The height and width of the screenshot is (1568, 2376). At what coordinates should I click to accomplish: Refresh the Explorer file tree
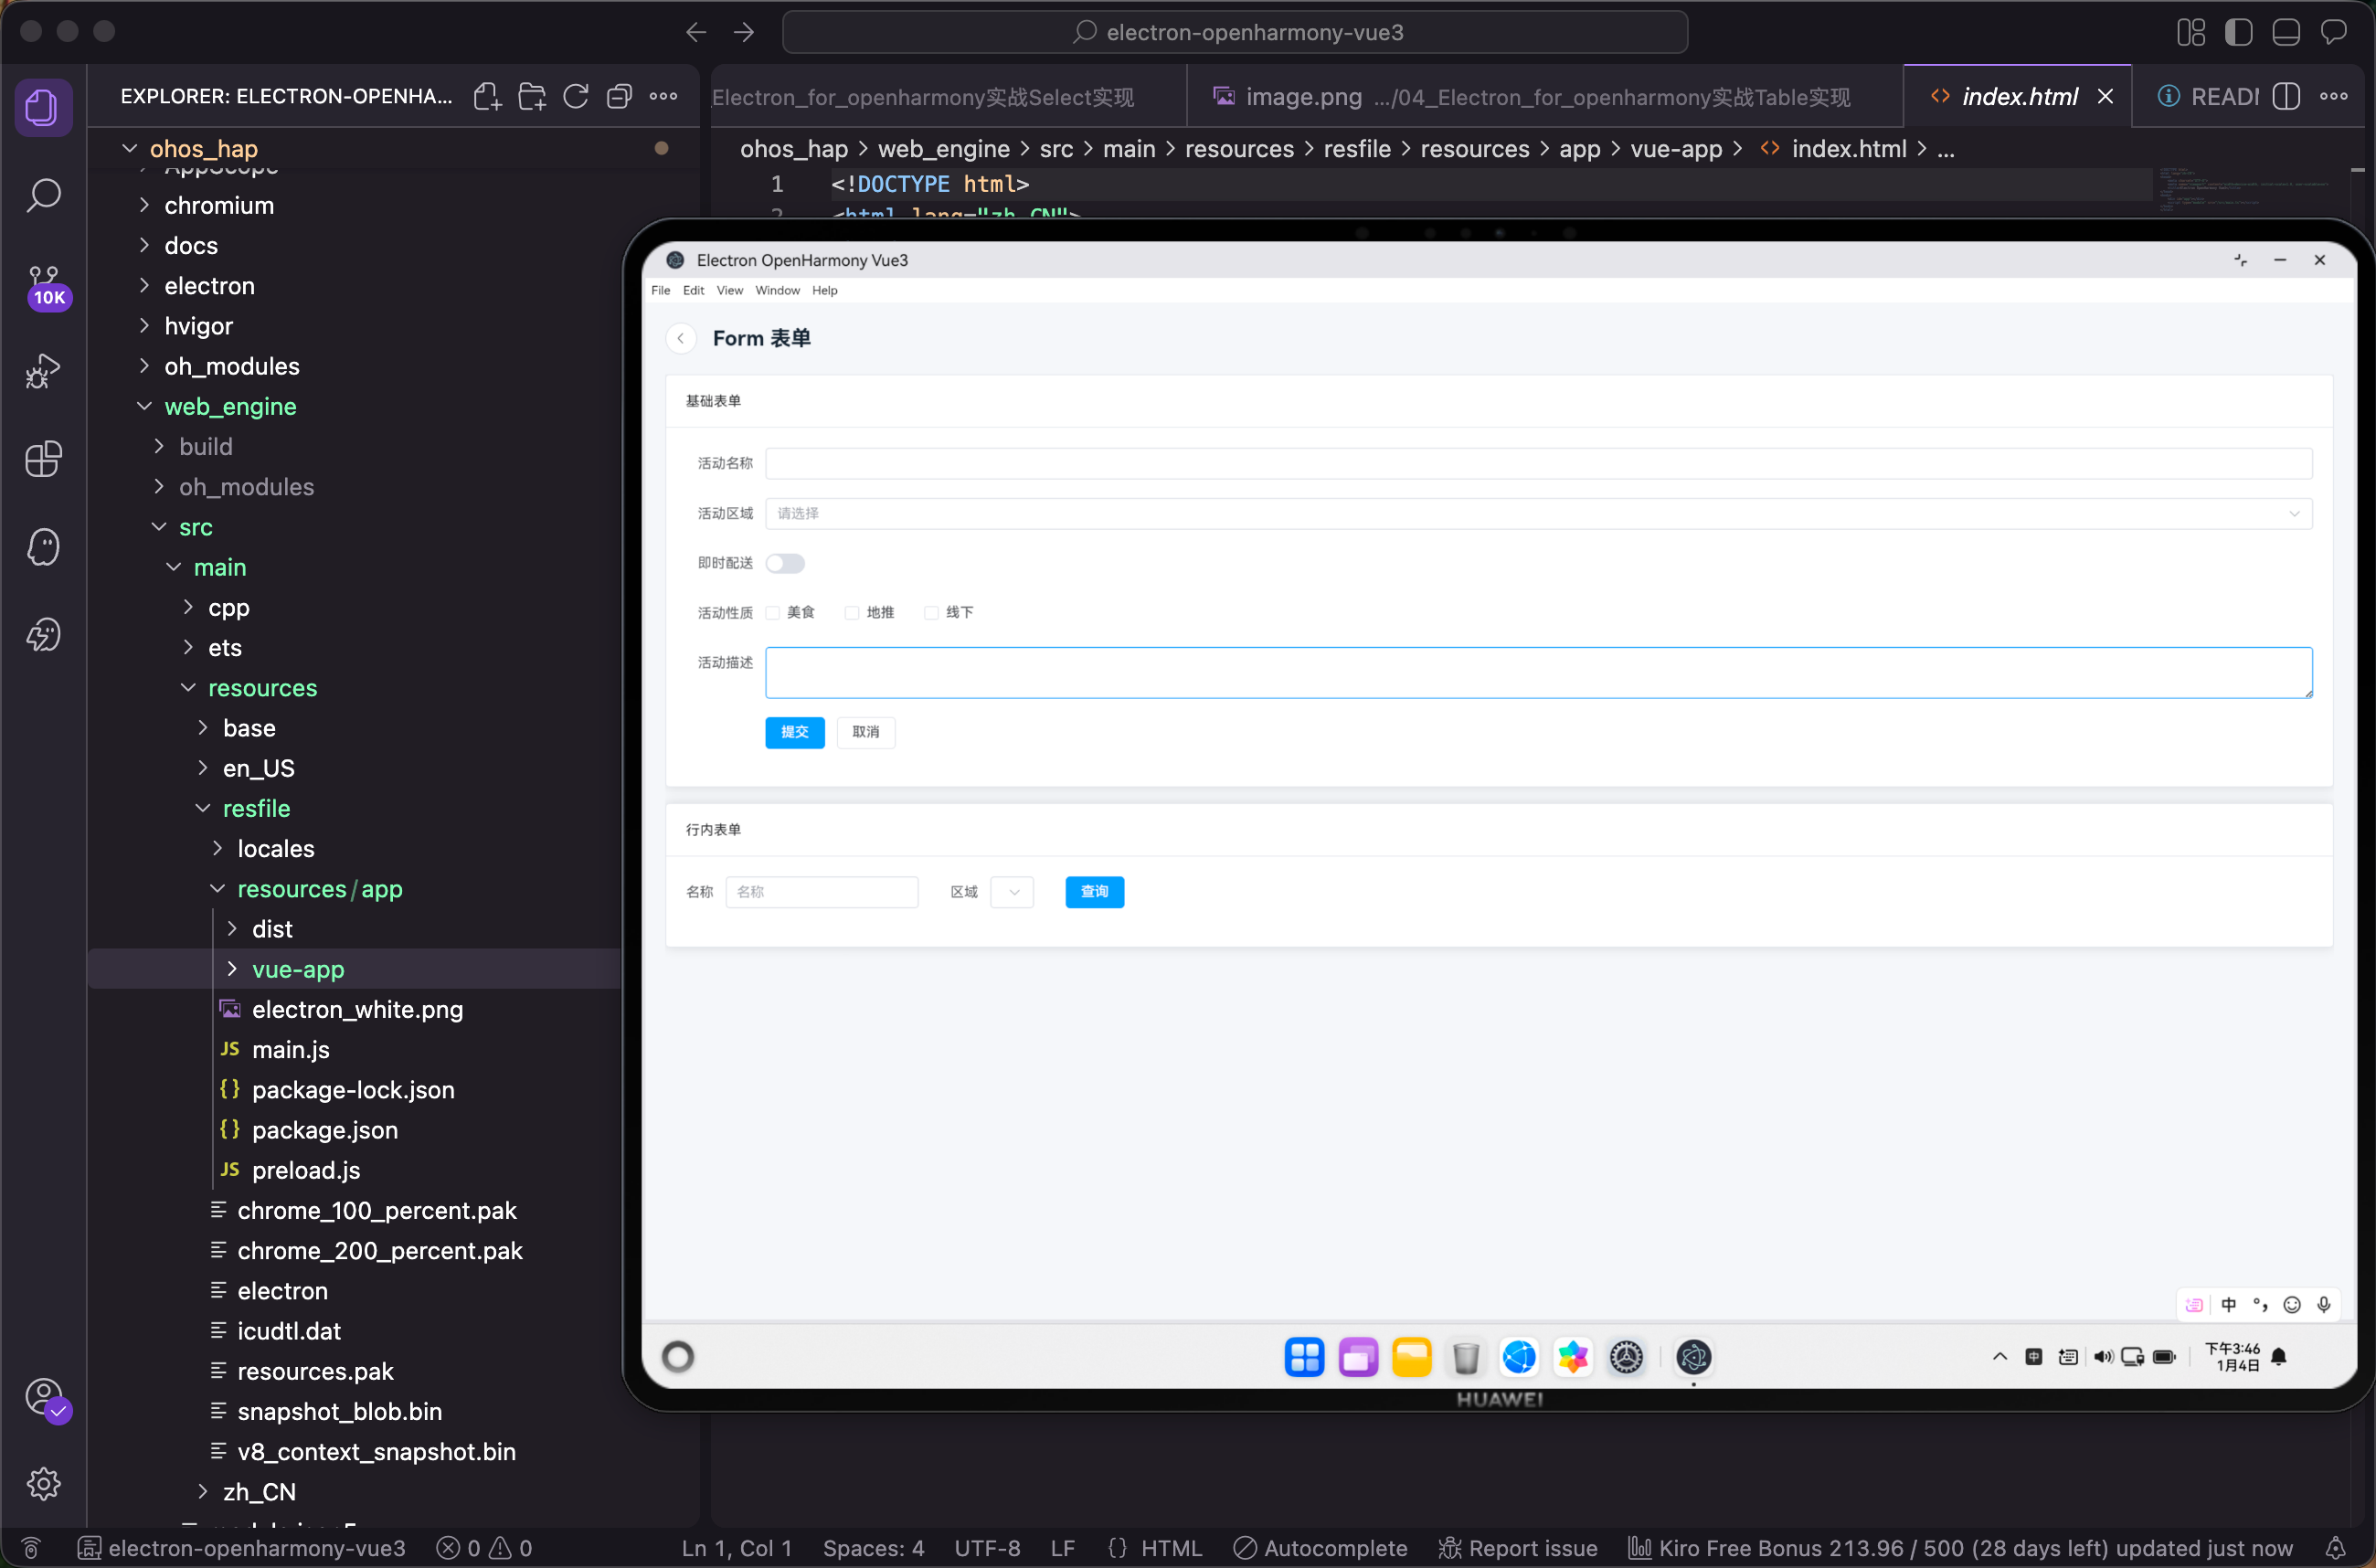pyautogui.click(x=575, y=96)
